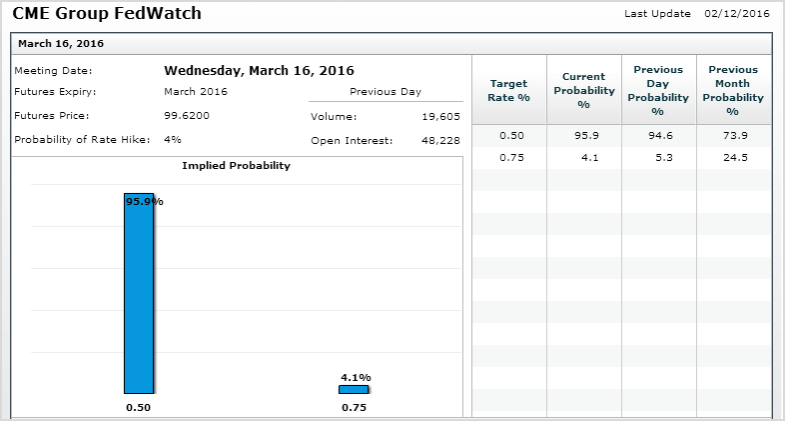Select the 0.50 target rate cell
This screenshot has width=785, height=421.
pyautogui.click(x=512, y=136)
